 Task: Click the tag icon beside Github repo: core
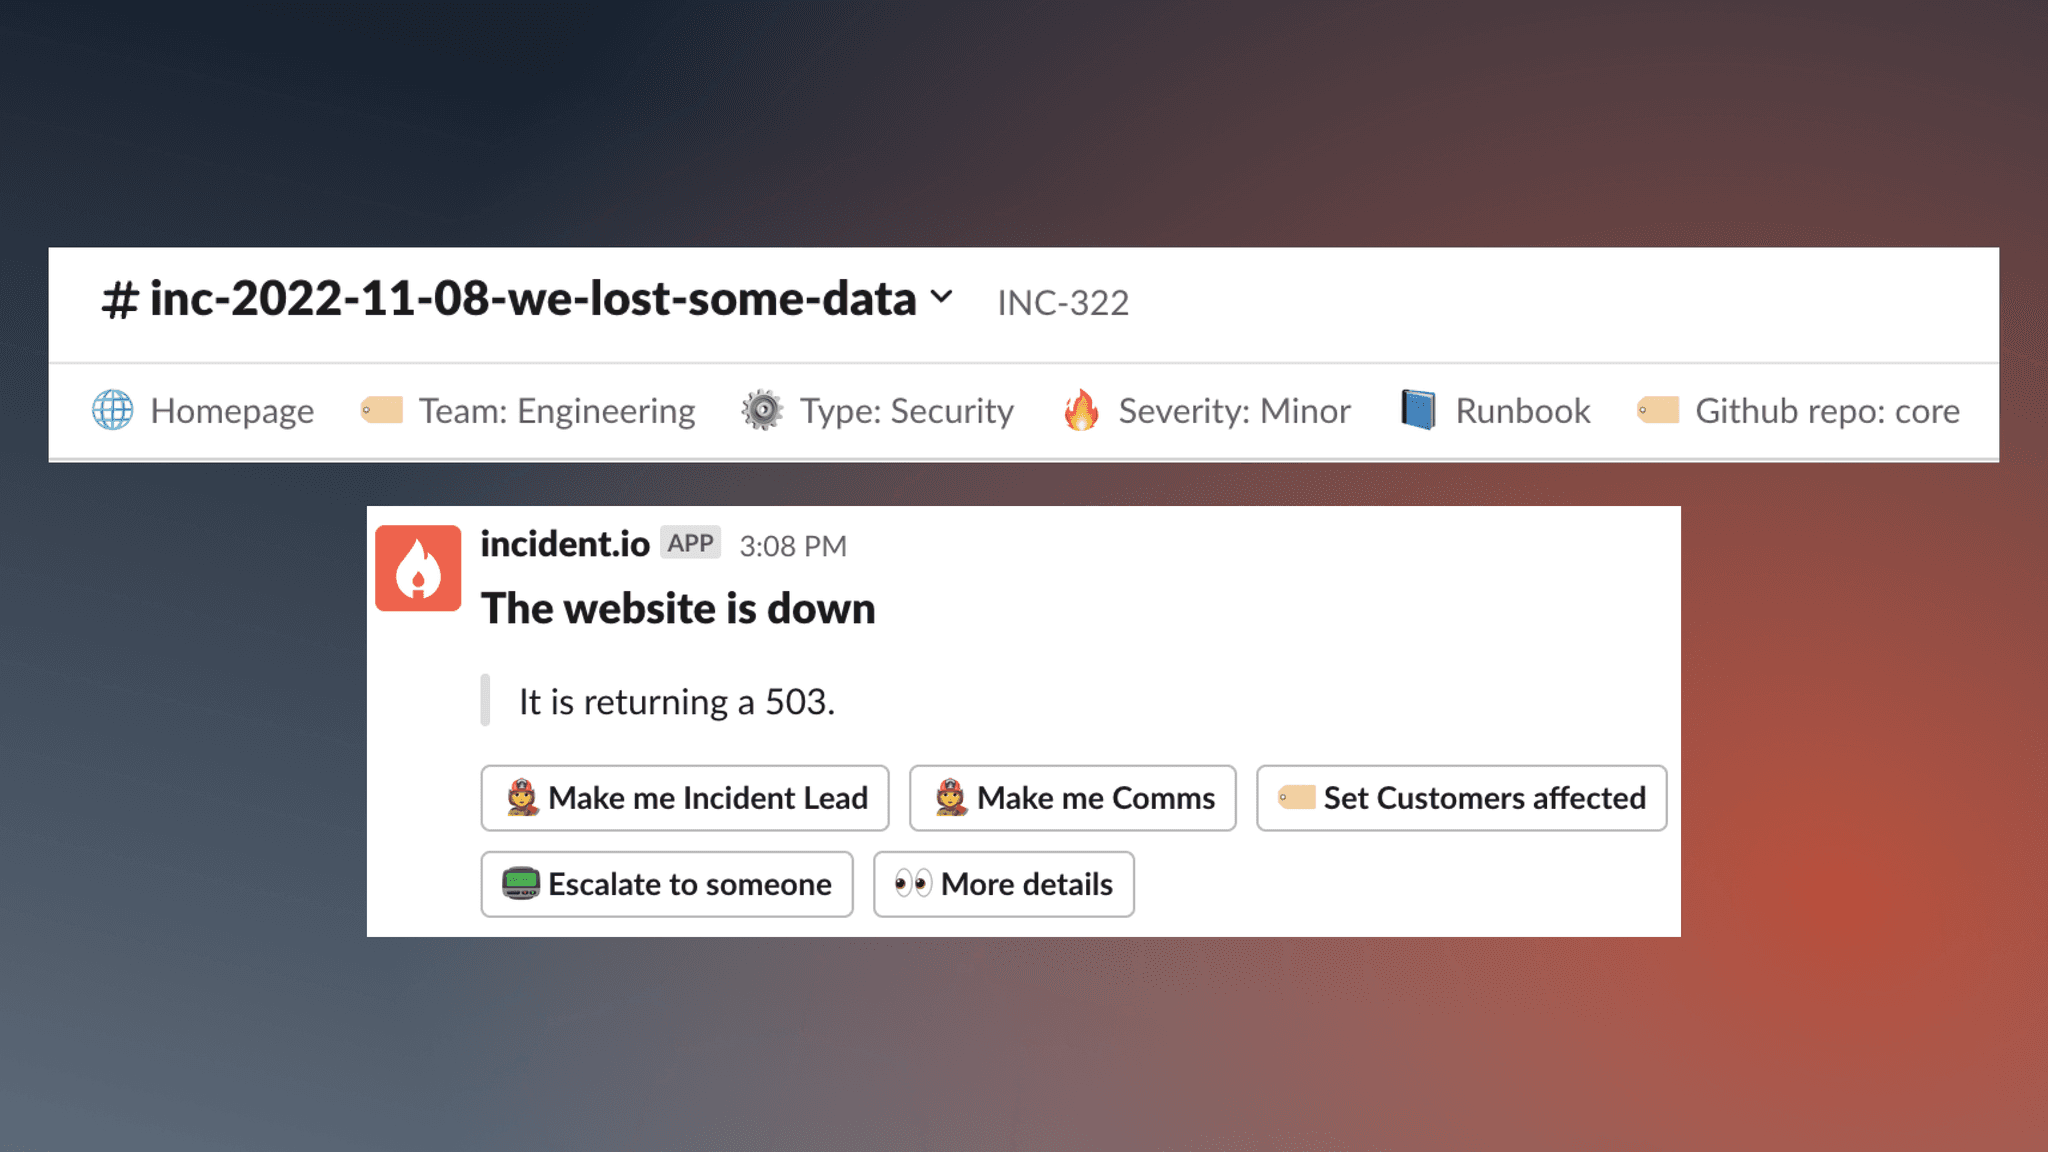click(x=1657, y=410)
